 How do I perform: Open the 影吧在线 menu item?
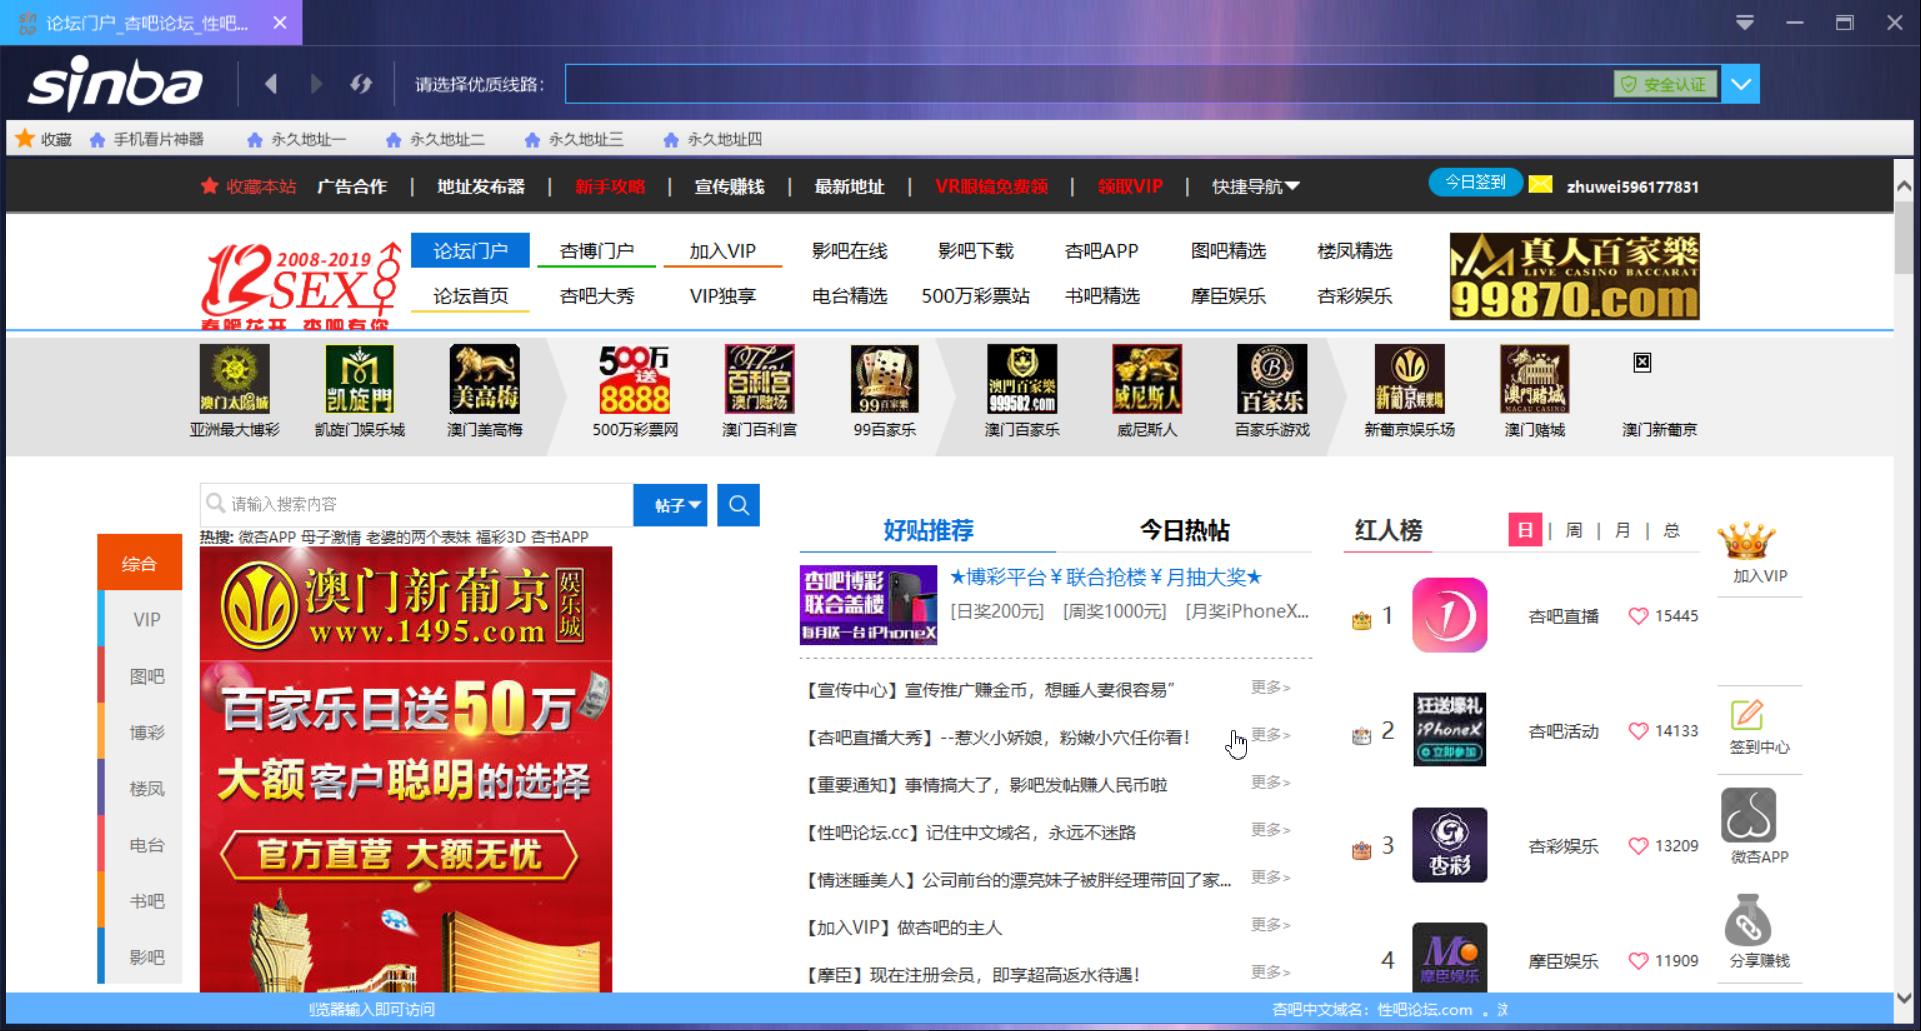pyautogui.click(x=849, y=250)
